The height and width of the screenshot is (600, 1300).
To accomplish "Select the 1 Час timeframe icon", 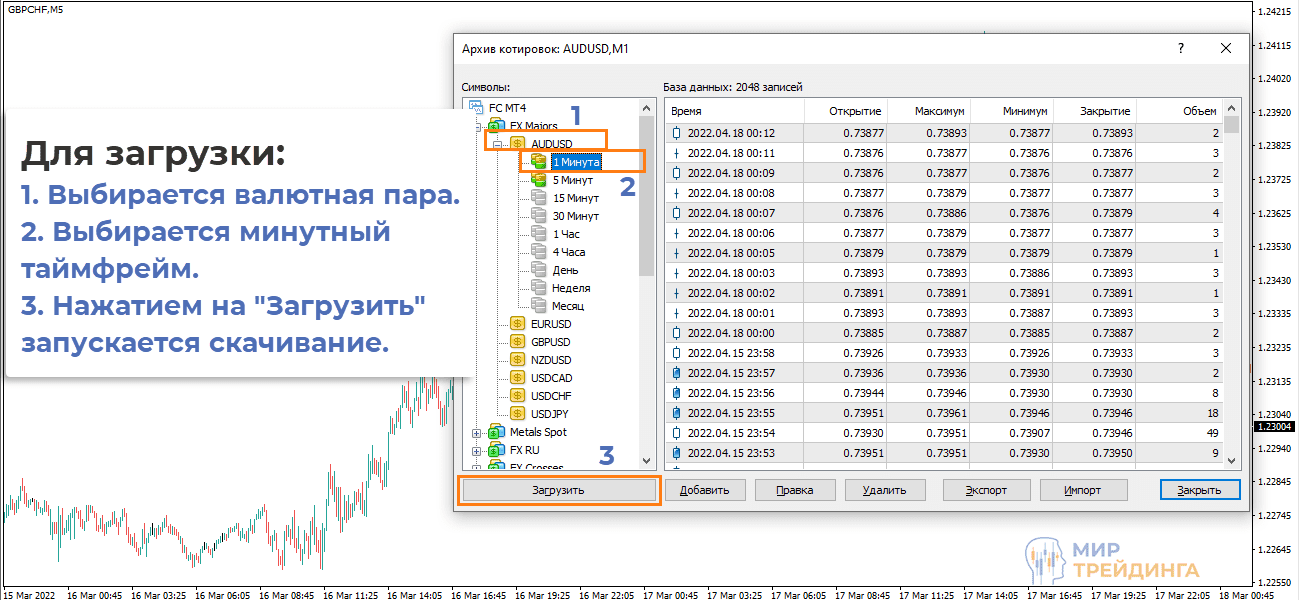I will tap(539, 233).
